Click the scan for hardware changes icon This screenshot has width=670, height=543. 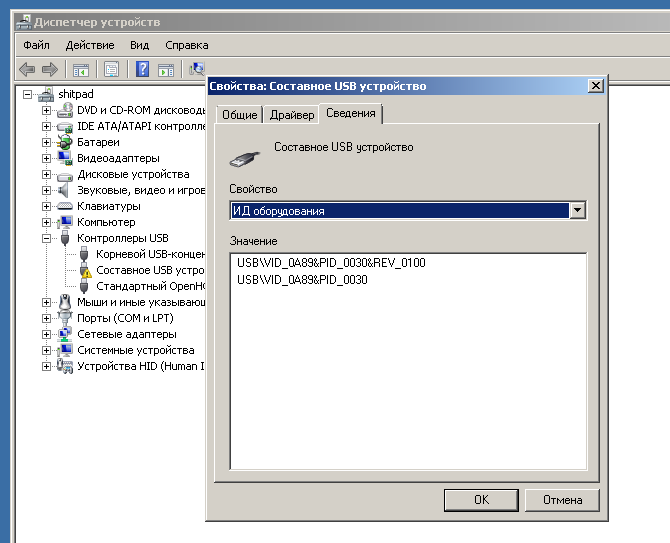[x=197, y=69]
